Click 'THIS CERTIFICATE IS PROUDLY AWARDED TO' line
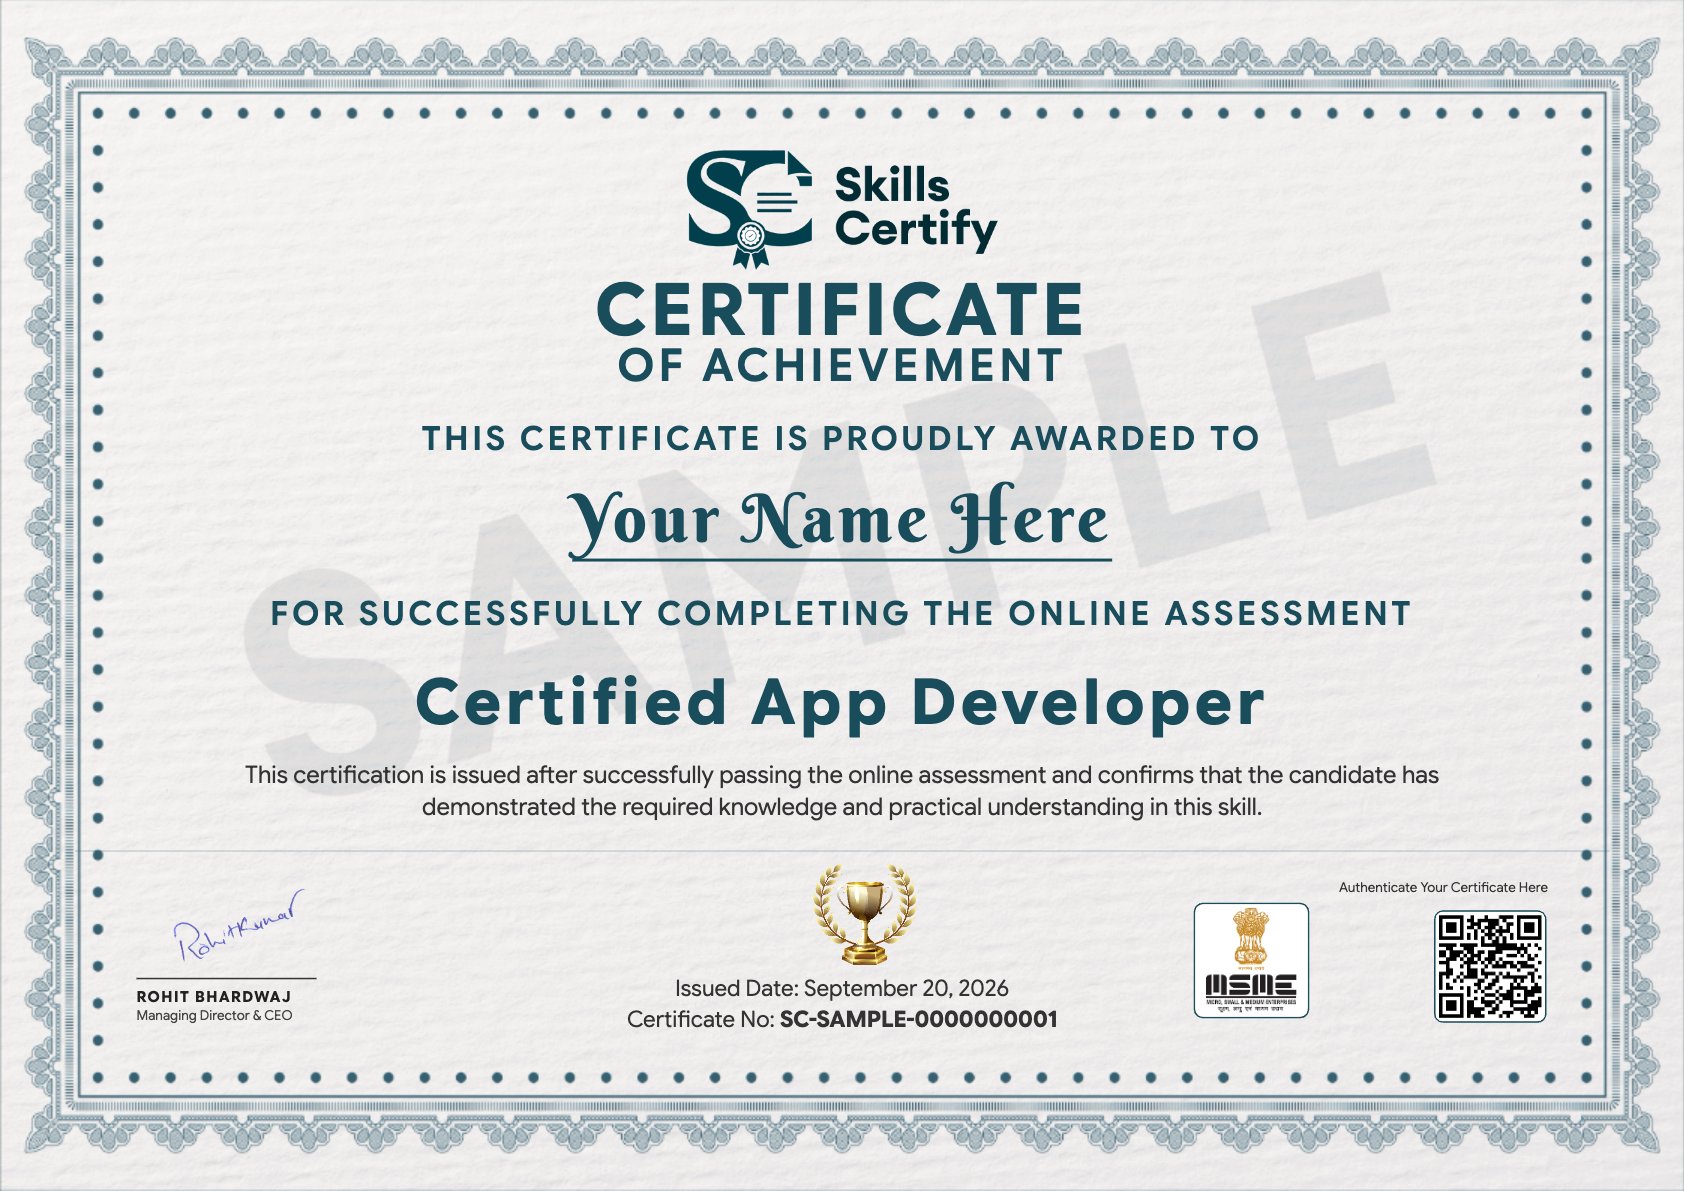The height and width of the screenshot is (1191, 1684). (840, 438)
